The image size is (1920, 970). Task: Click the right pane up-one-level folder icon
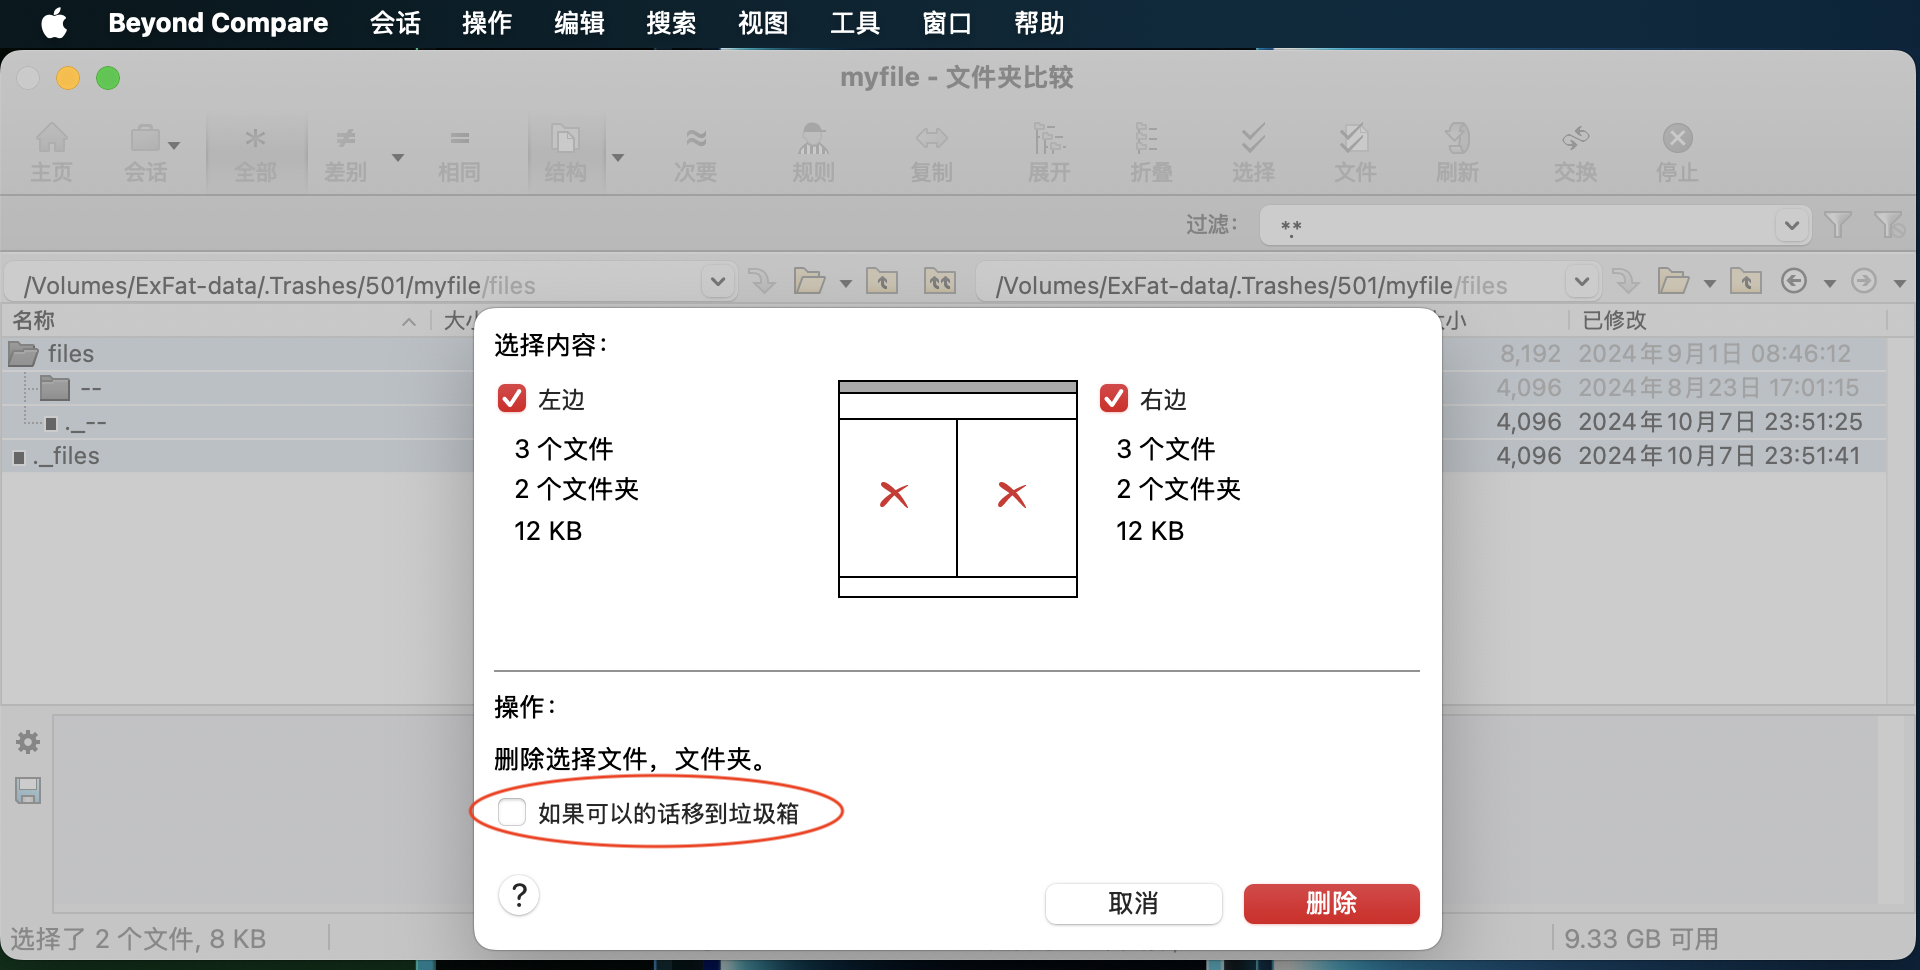(x=1746, y=281)
